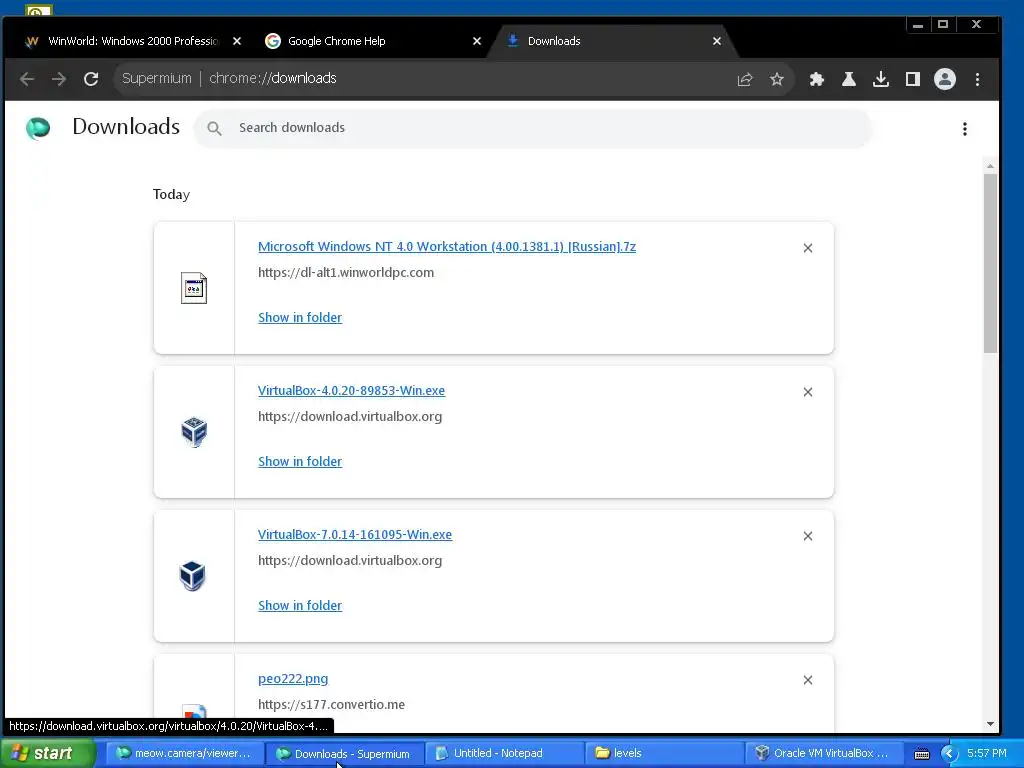Open the levels folder taskbar window
Viewport: 1024px width, 768px height.
664,754
